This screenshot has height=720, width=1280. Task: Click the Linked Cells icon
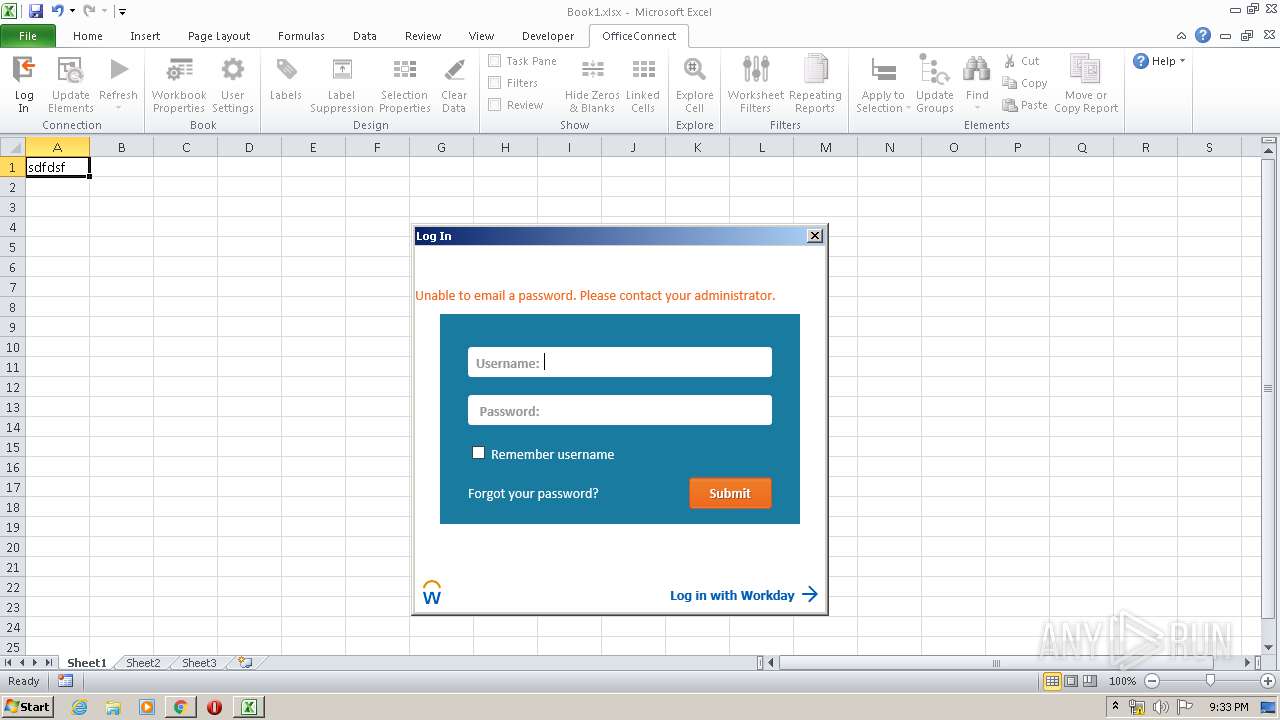(643, 70)
